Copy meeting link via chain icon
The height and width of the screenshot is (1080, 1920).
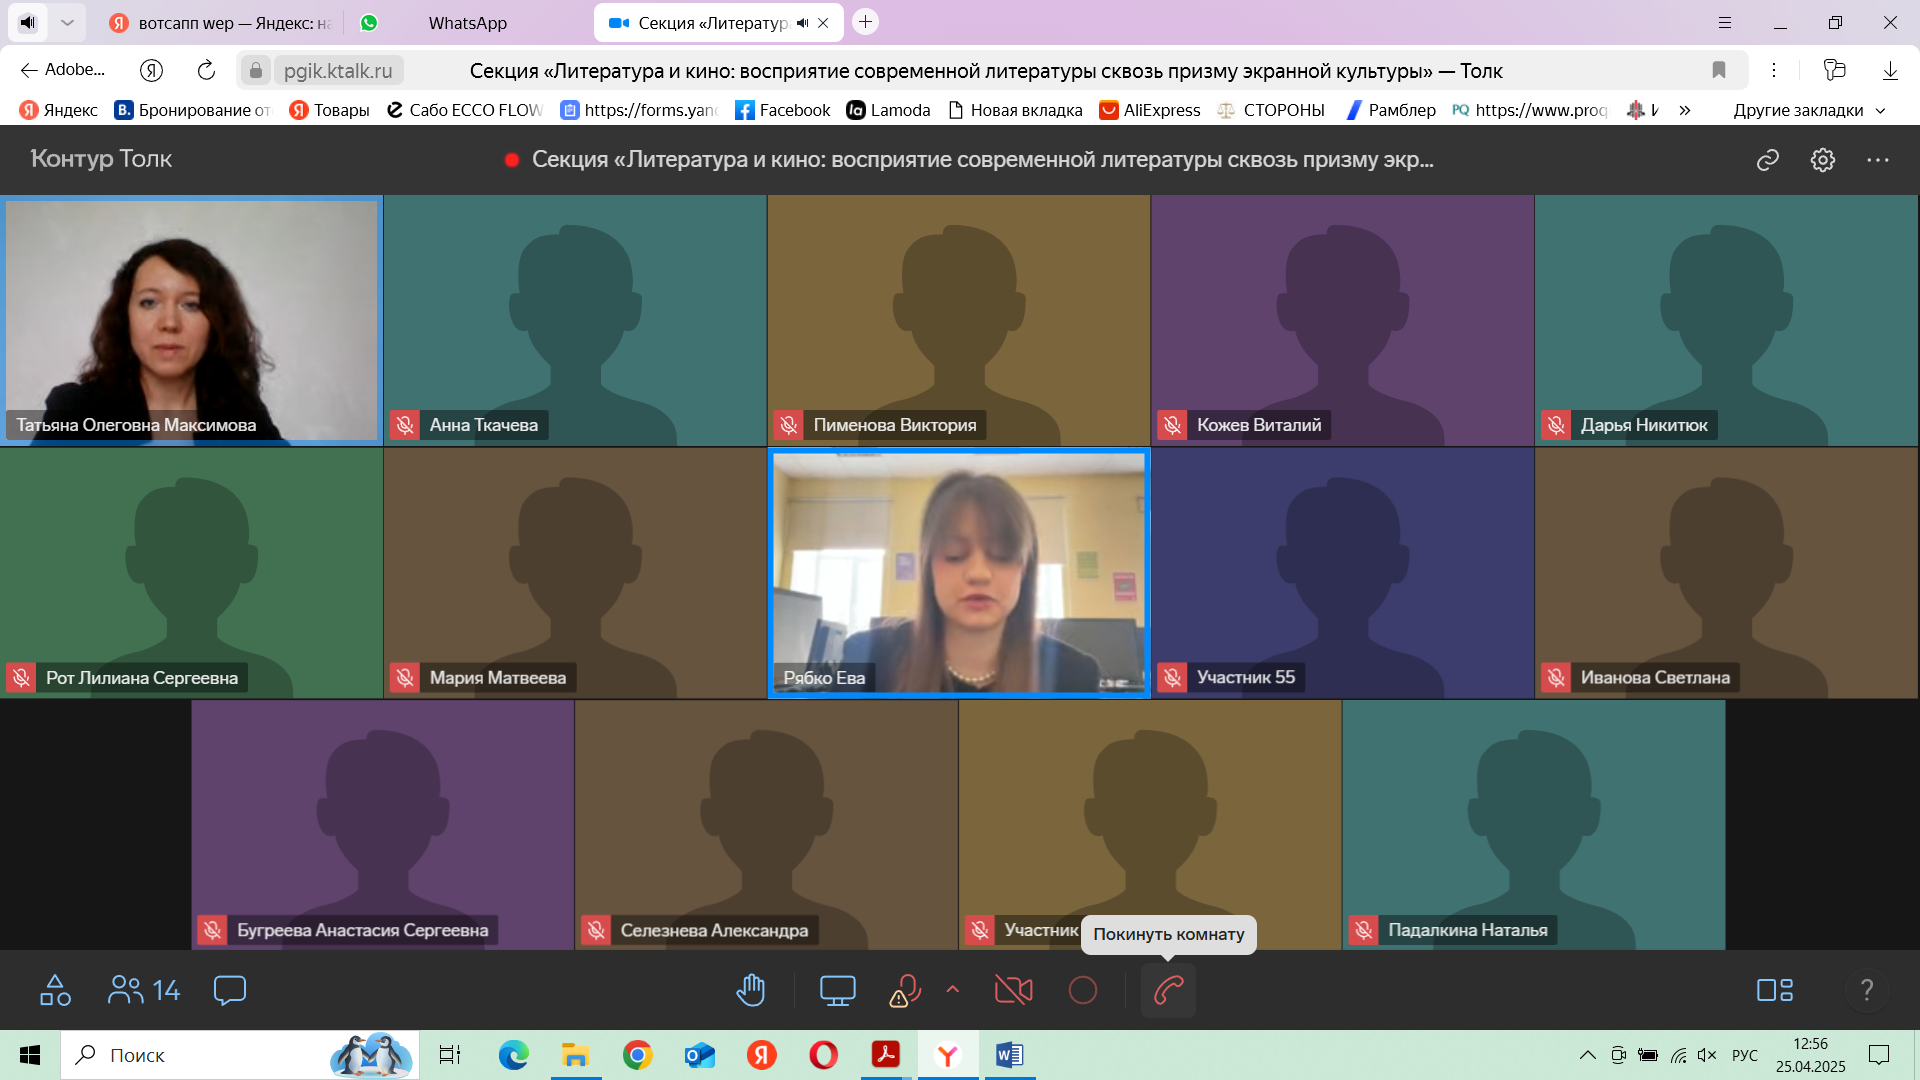(1767, 160)
